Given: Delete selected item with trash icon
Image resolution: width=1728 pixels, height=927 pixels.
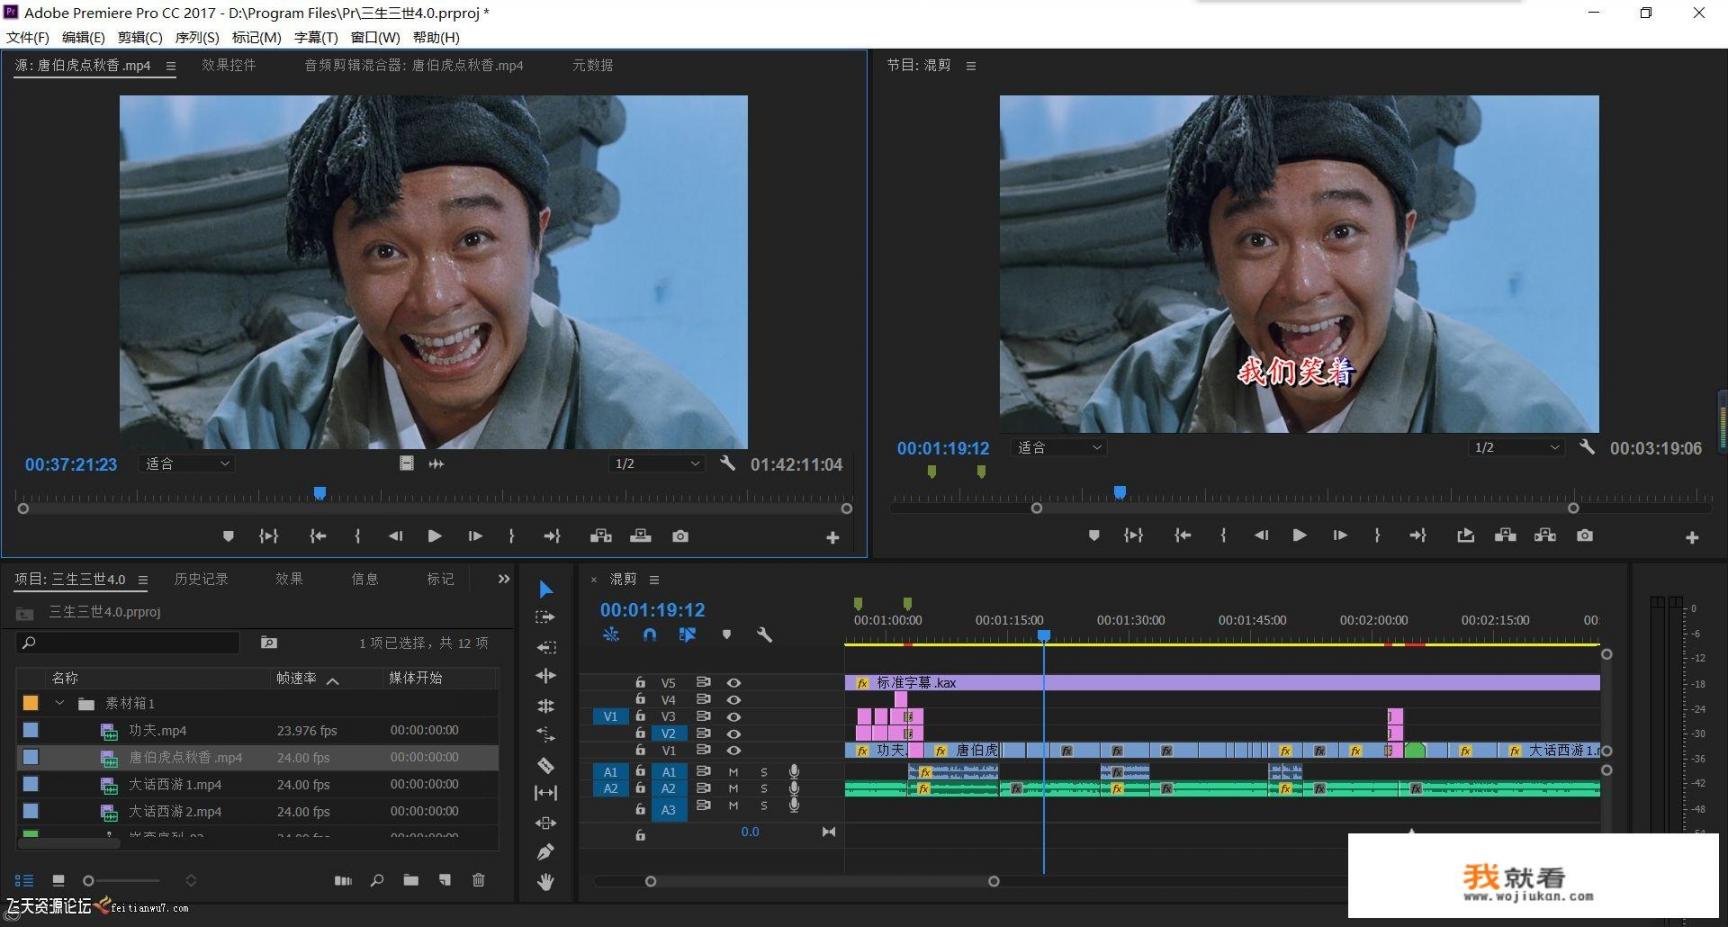Looking at the screenshot, I should point(479,881).
